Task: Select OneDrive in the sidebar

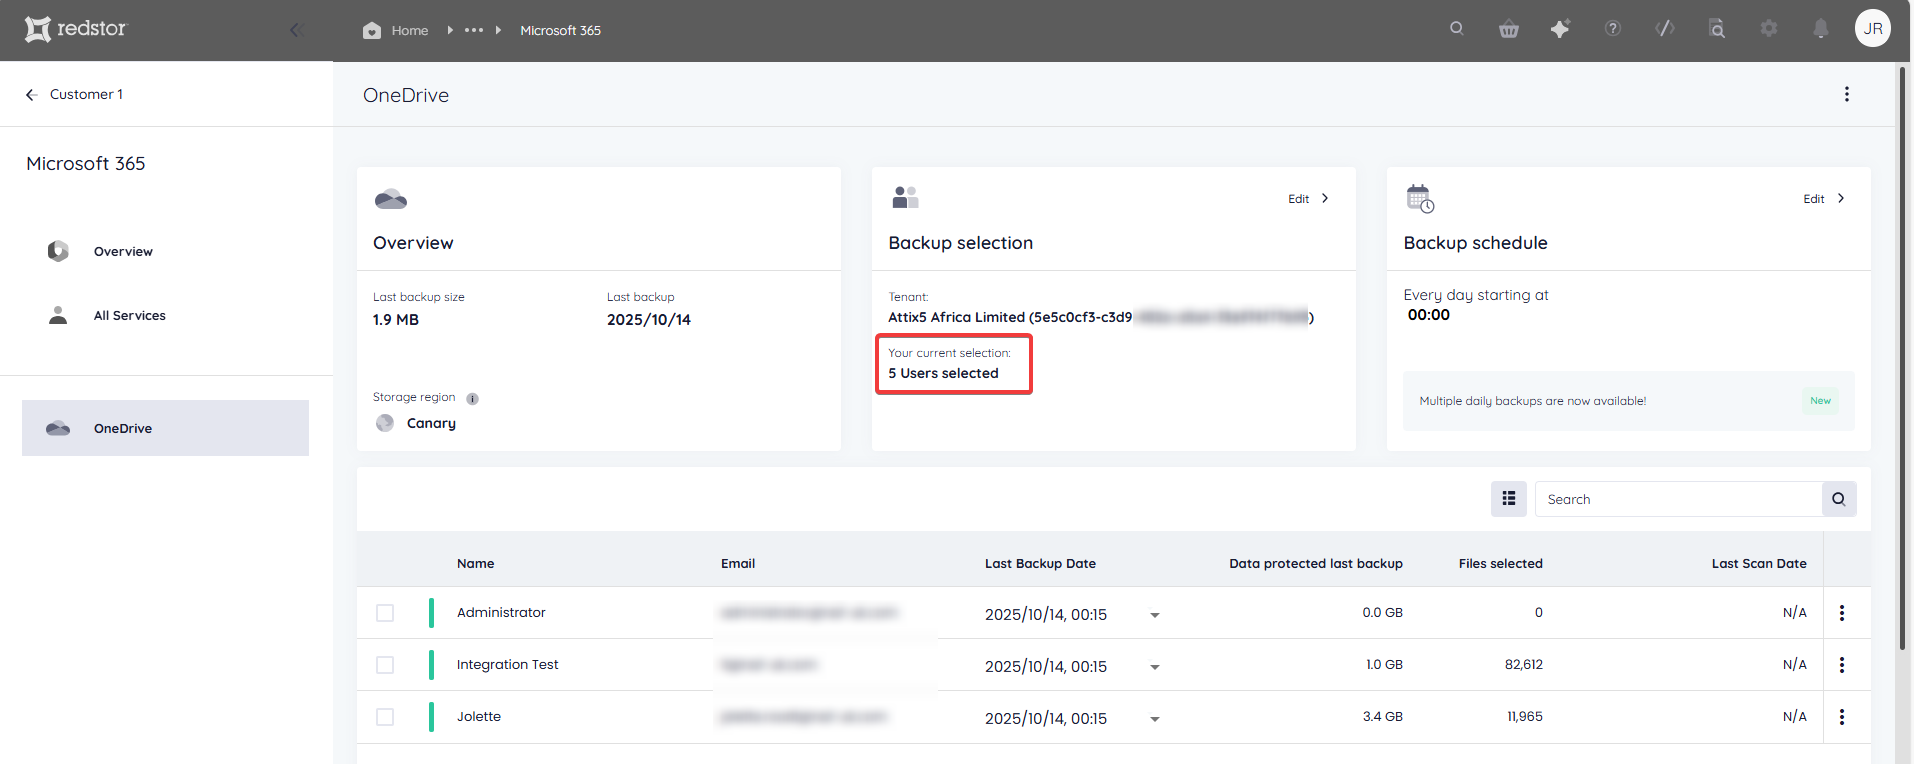Action: 166,428
